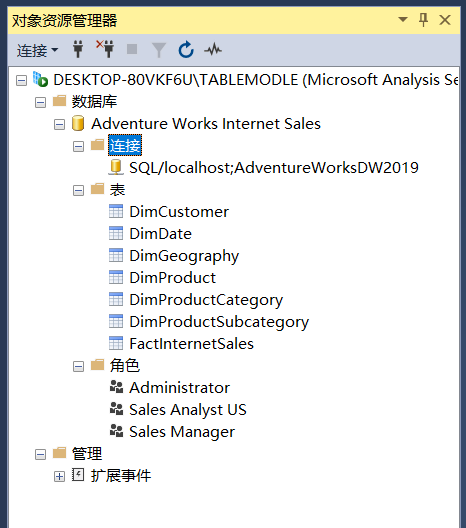Image resolution: width=466 pixels, height=528 pixels.
Task: Select the DimCustomer table name
Action: tap(179, 212)
